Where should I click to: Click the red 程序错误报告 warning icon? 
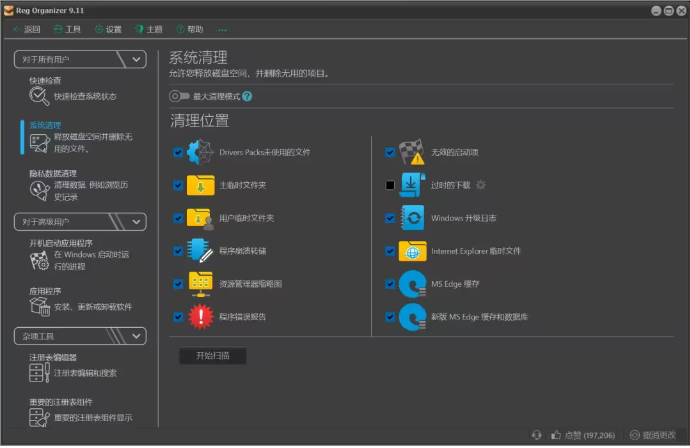201,317
